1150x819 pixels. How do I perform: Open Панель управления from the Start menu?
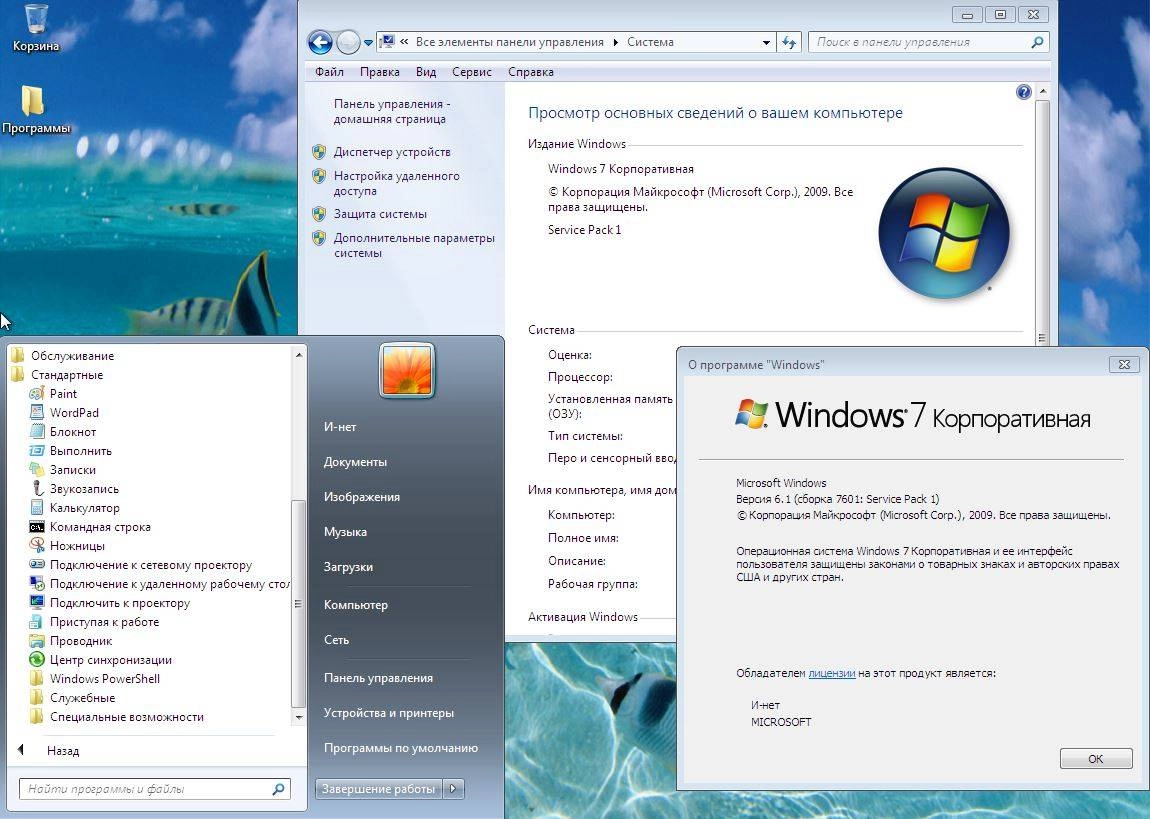pyautogui.click(x=378, y=678)
